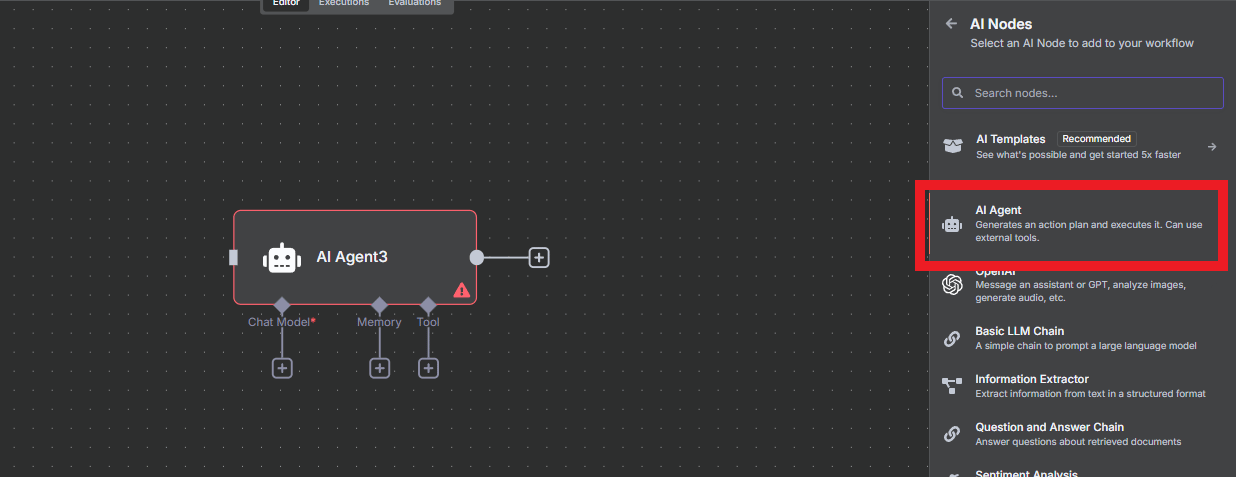This screenshot has width=1236, height=477.
Task: Click the Memory label
Action: pos(379,322)
